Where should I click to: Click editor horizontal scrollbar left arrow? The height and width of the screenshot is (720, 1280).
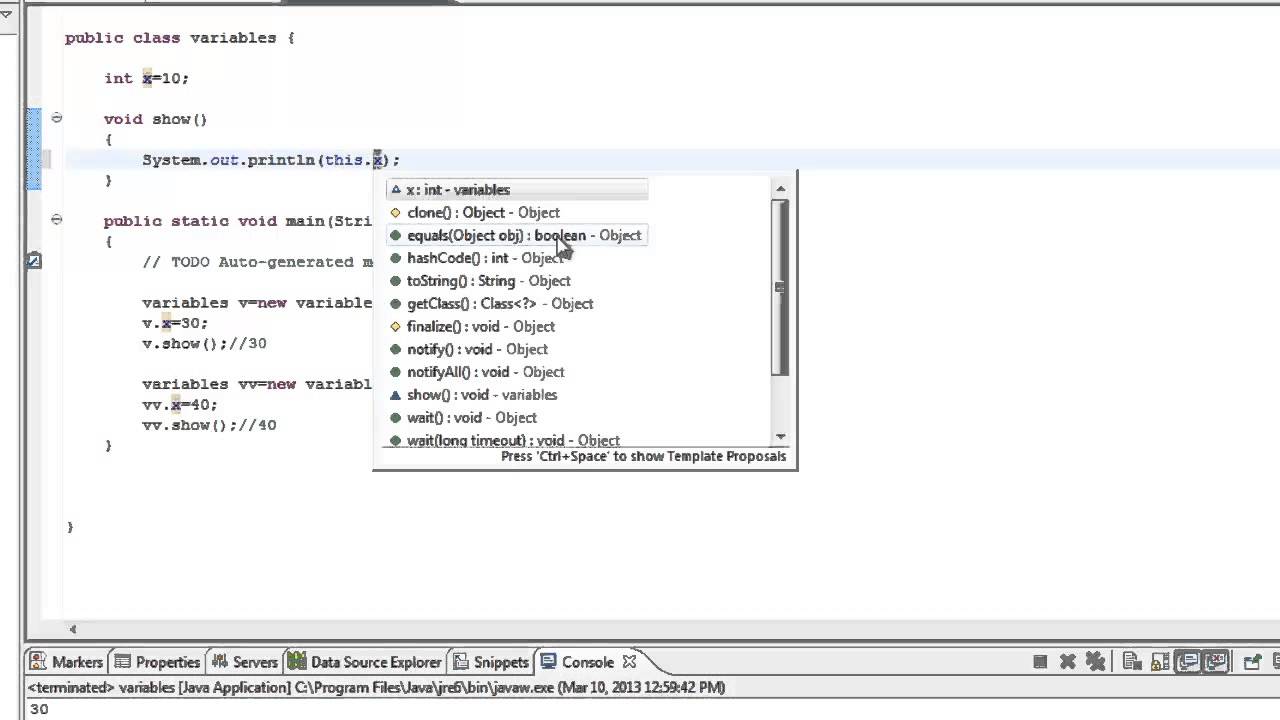72,629
